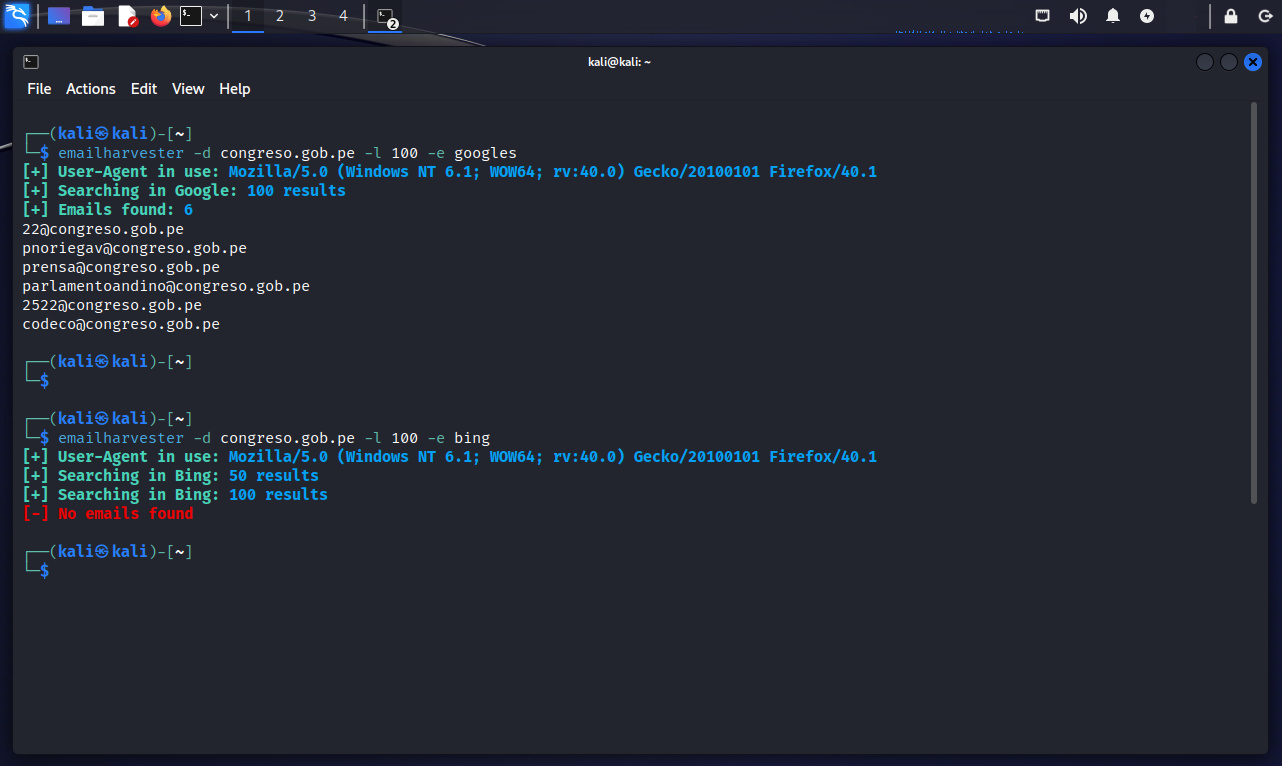Switch to workspace 2

280,16
